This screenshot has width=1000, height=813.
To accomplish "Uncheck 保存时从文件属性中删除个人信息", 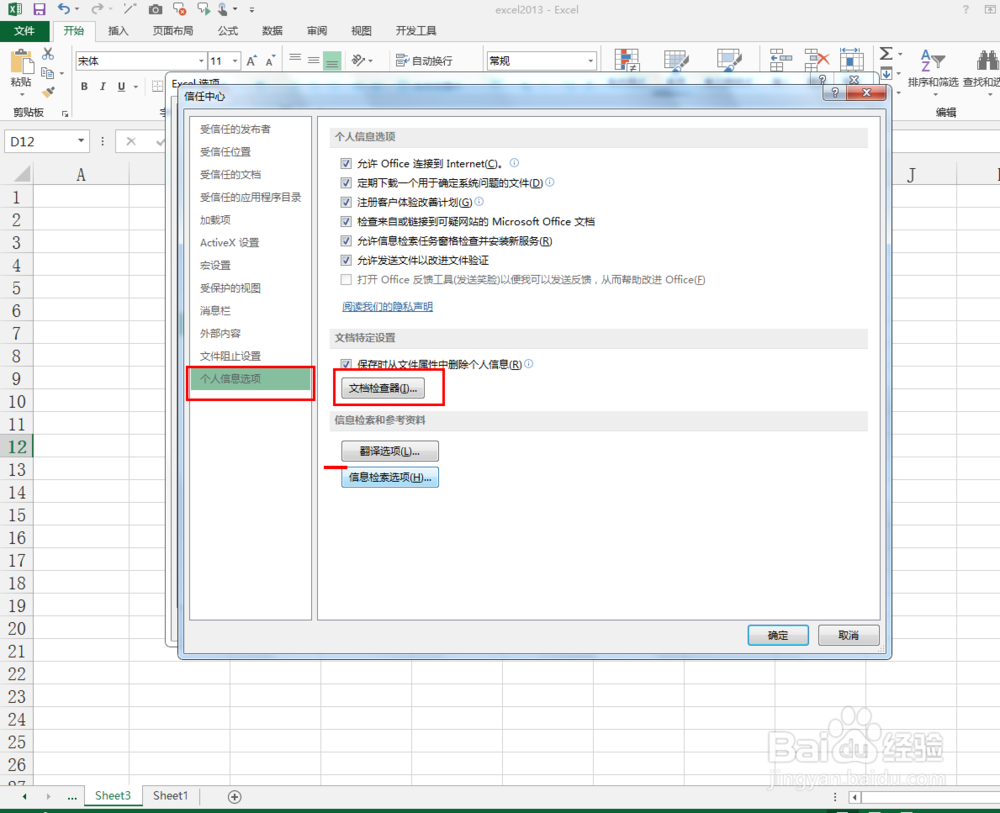I will 346,364.
